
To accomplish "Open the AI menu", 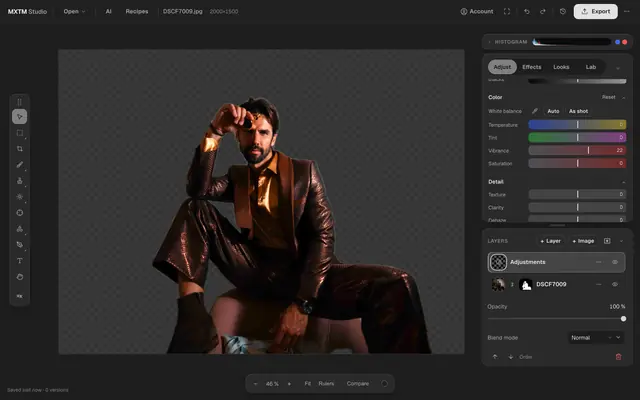I will [109, 11].
